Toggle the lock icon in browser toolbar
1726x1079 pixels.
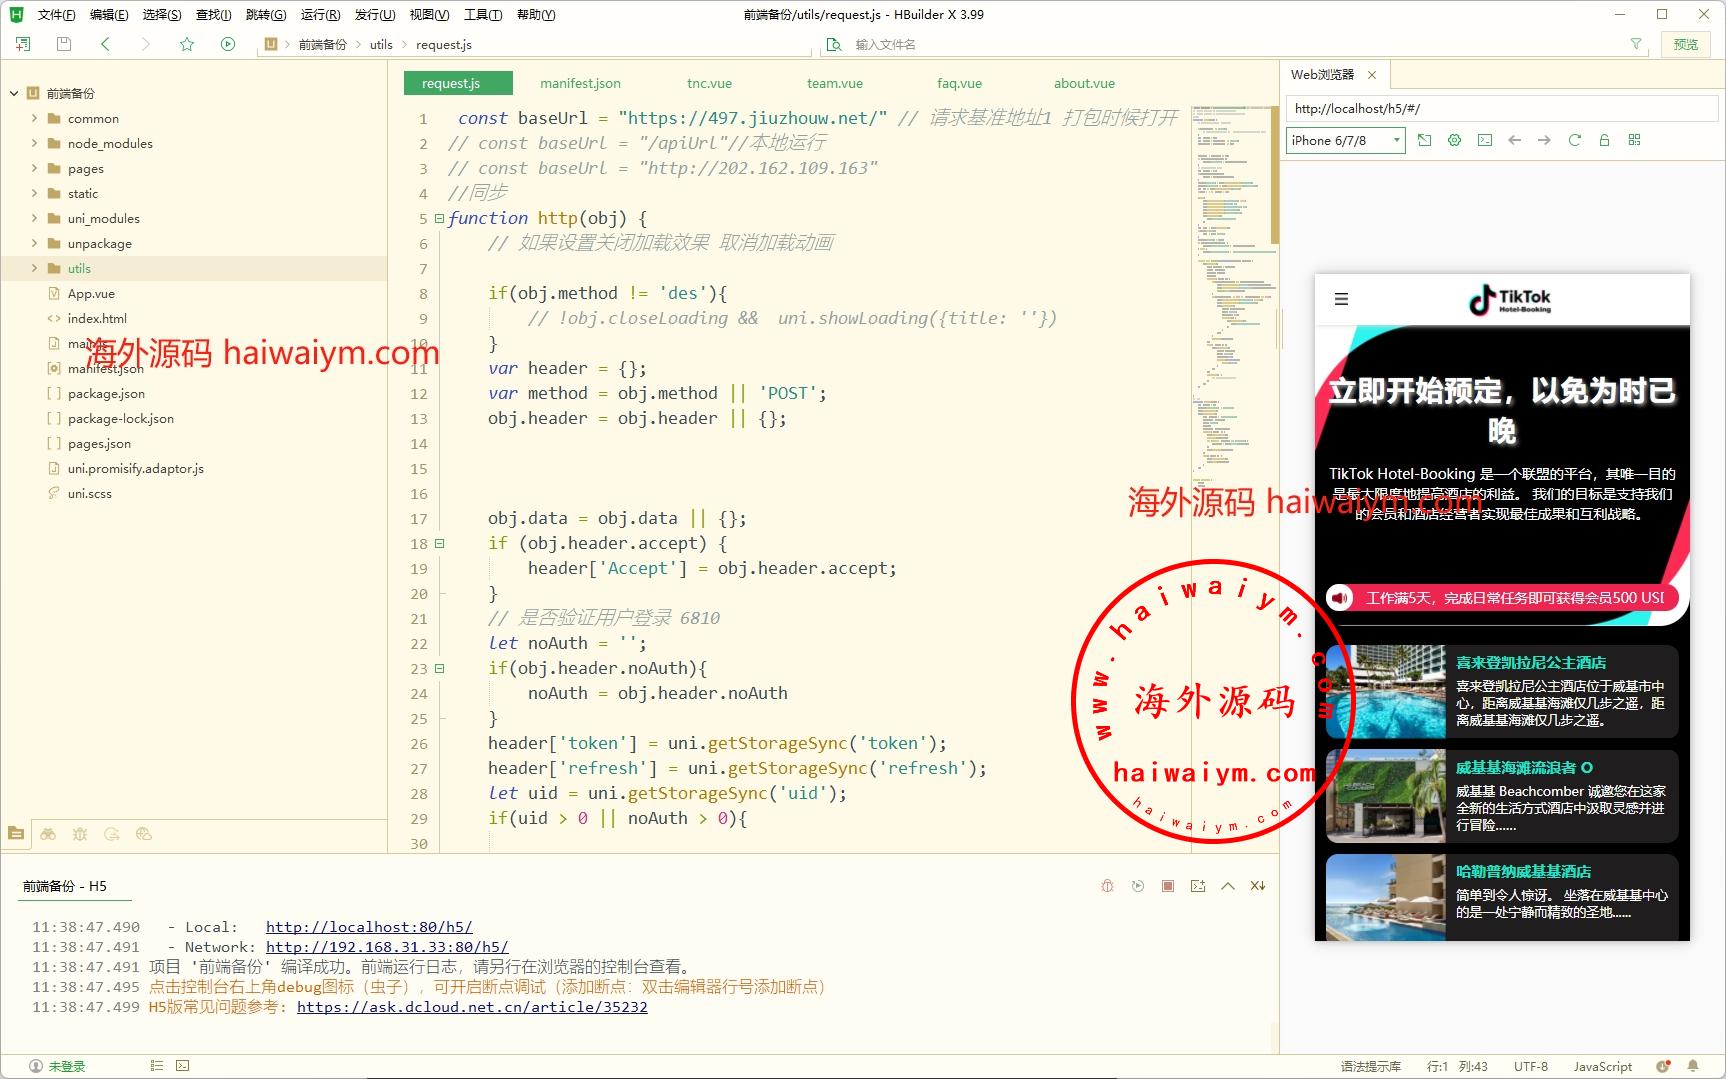pyautogui.click(x=1604, y=140)
